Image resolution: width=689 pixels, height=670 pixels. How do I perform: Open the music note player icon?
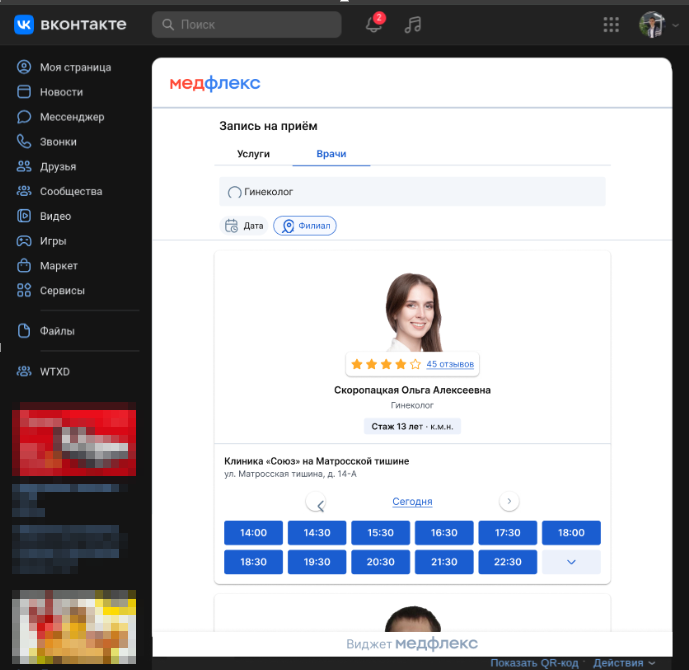pyautogui.click(x=413, y=25)
